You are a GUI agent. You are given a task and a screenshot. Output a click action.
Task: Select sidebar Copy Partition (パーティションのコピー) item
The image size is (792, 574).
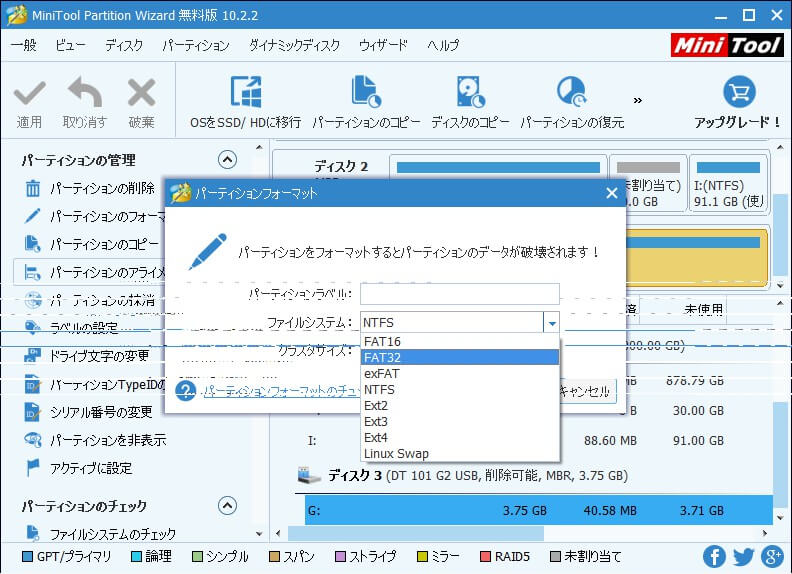[x=91, y=245]
